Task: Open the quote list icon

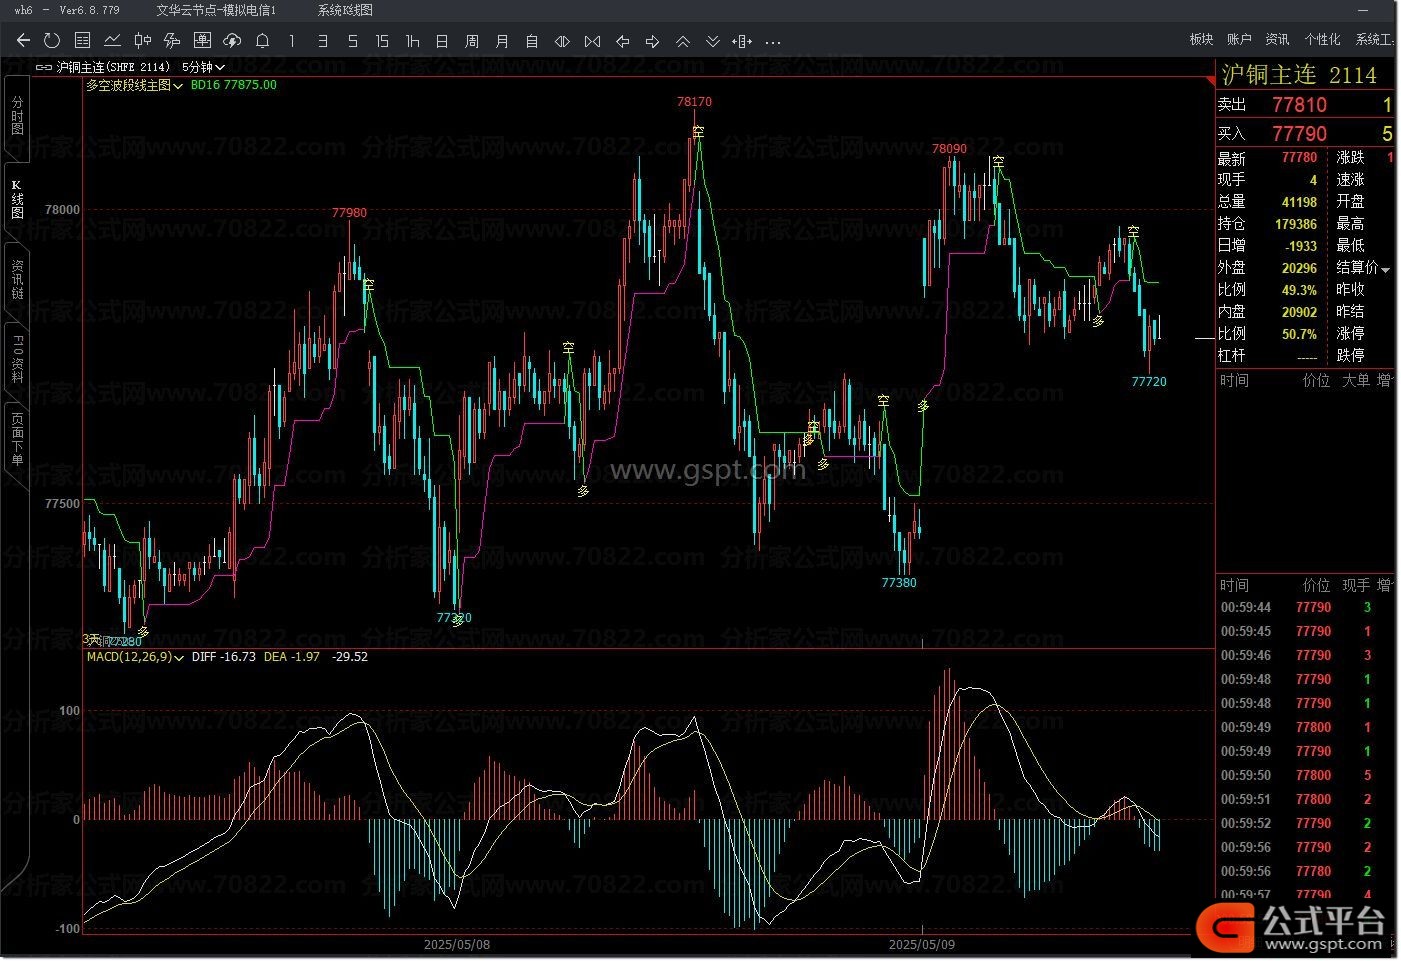Action: coord(82,41)
